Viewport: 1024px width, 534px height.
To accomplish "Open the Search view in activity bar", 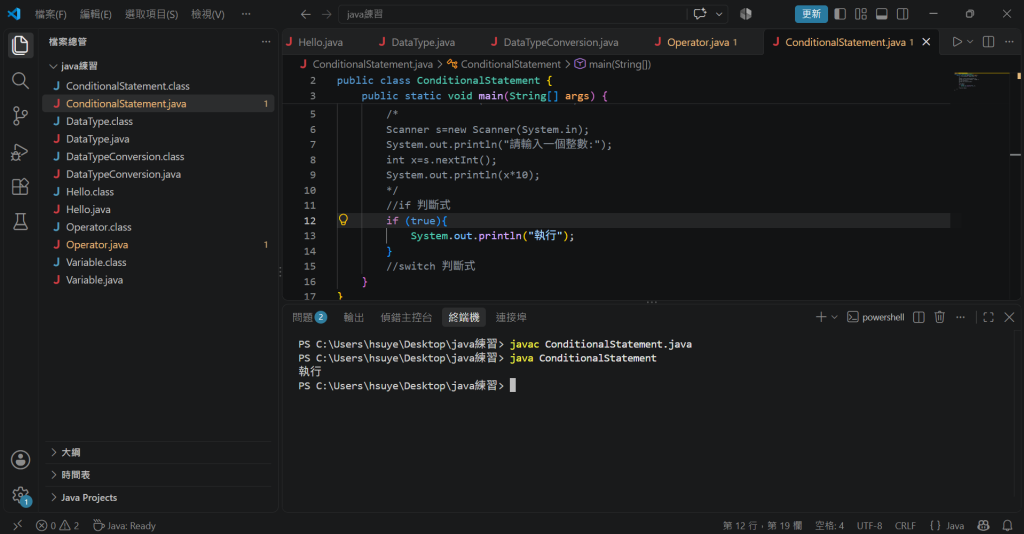I will click(x=20, y=80).
